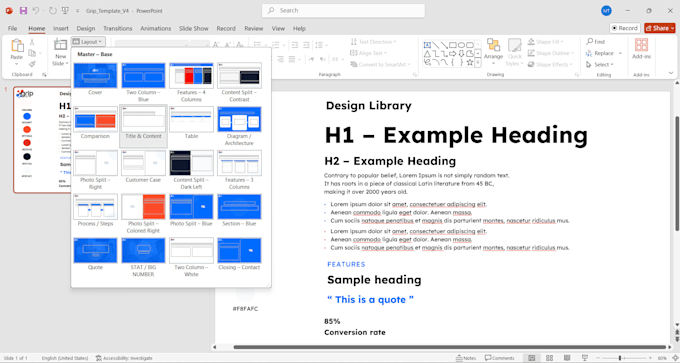Select the Quote layout
Viewport: 680px width, 363px height.
click(95, 255)
